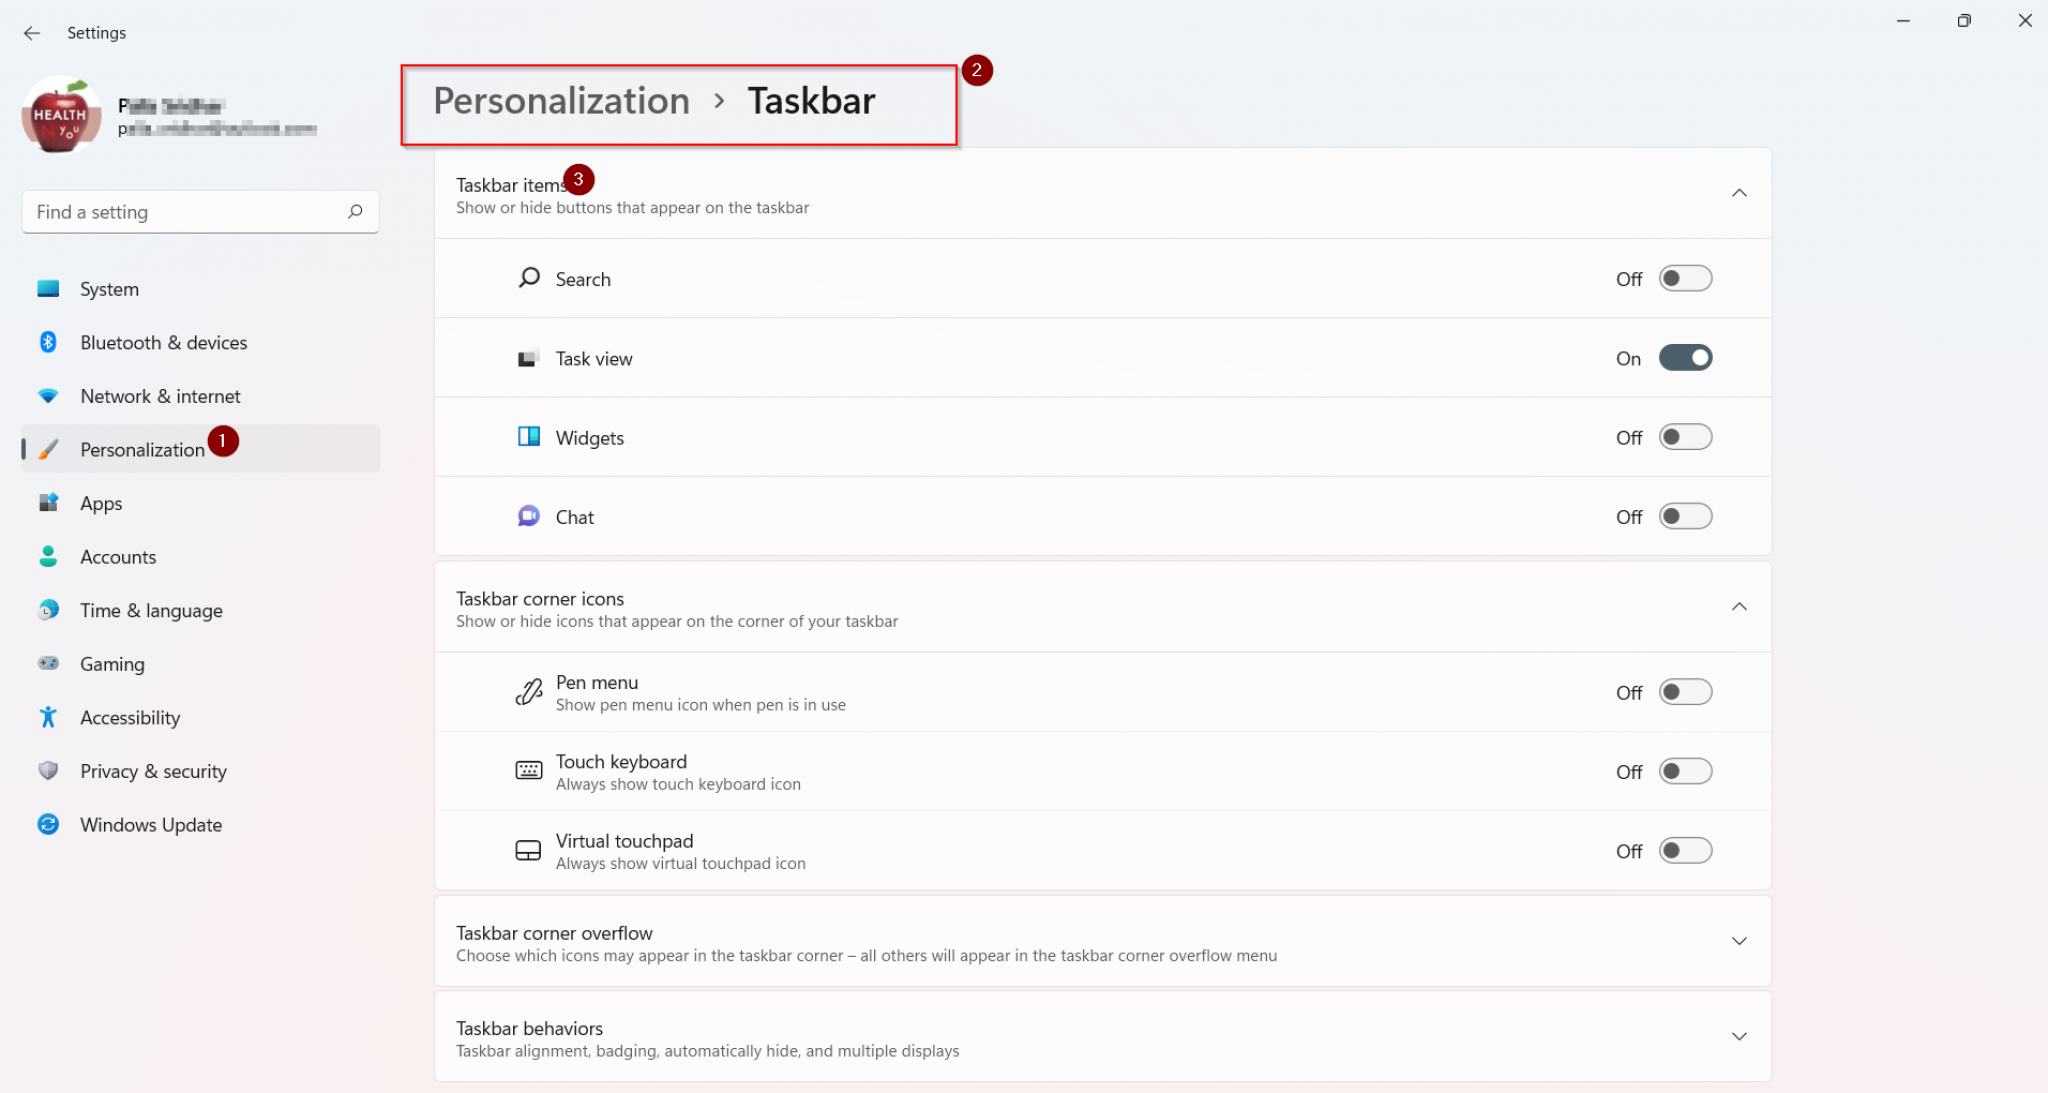
Task: Turn off the Task view toggle
Action: coord(1685,358)
